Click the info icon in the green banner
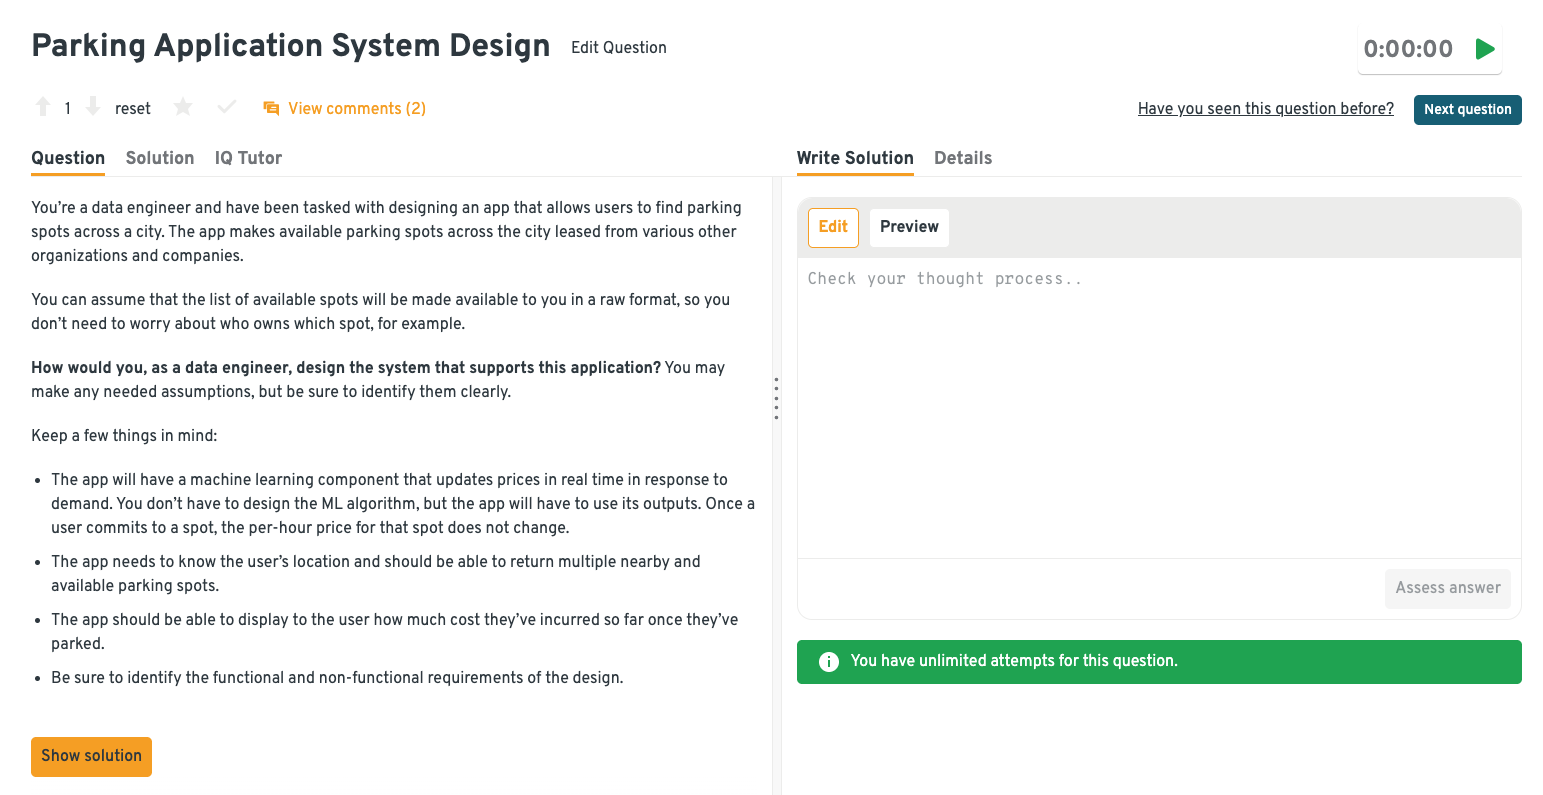Screen dimensions: 1543x795 [x=828, y=661]
